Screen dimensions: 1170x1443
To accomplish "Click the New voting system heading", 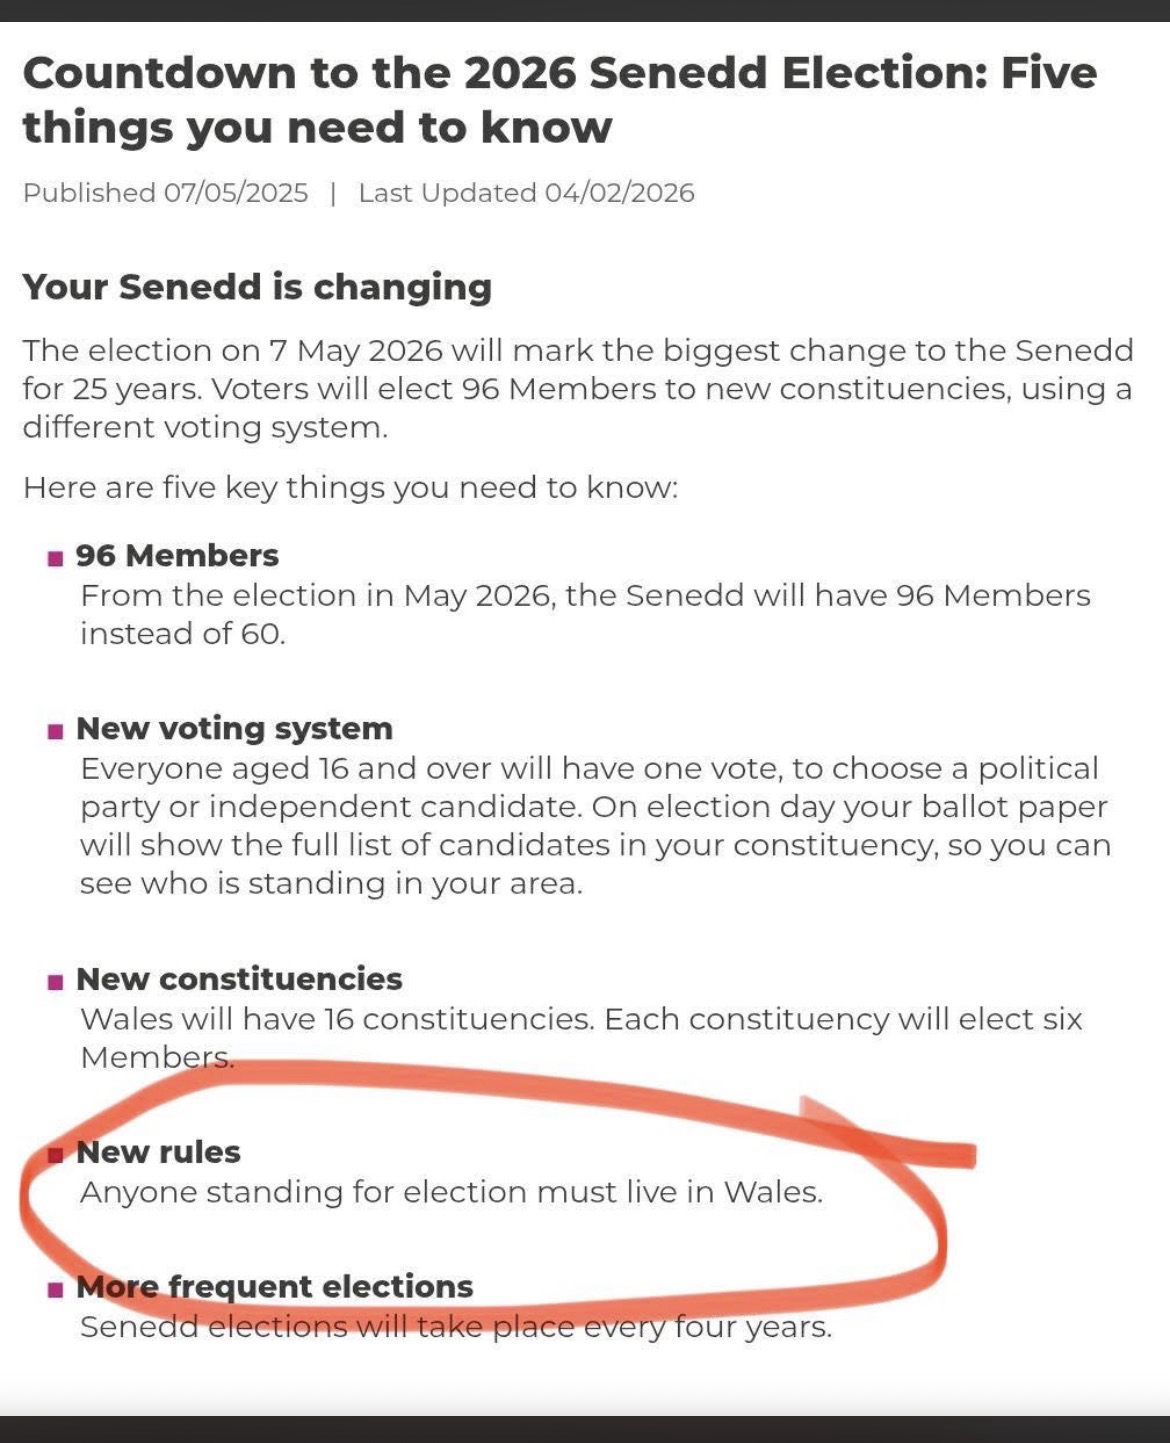I will pos(234,728).
